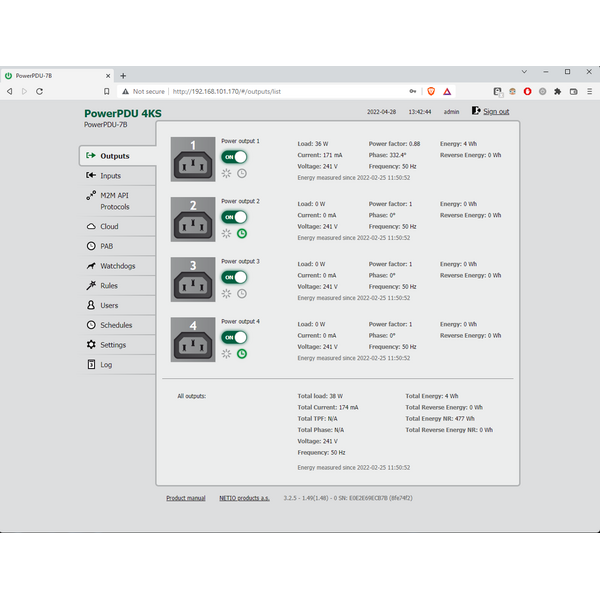Screen dimensions: 600x600
Task: Open the Watchdogs section in sidebar
Action: [x=117, y=266]
